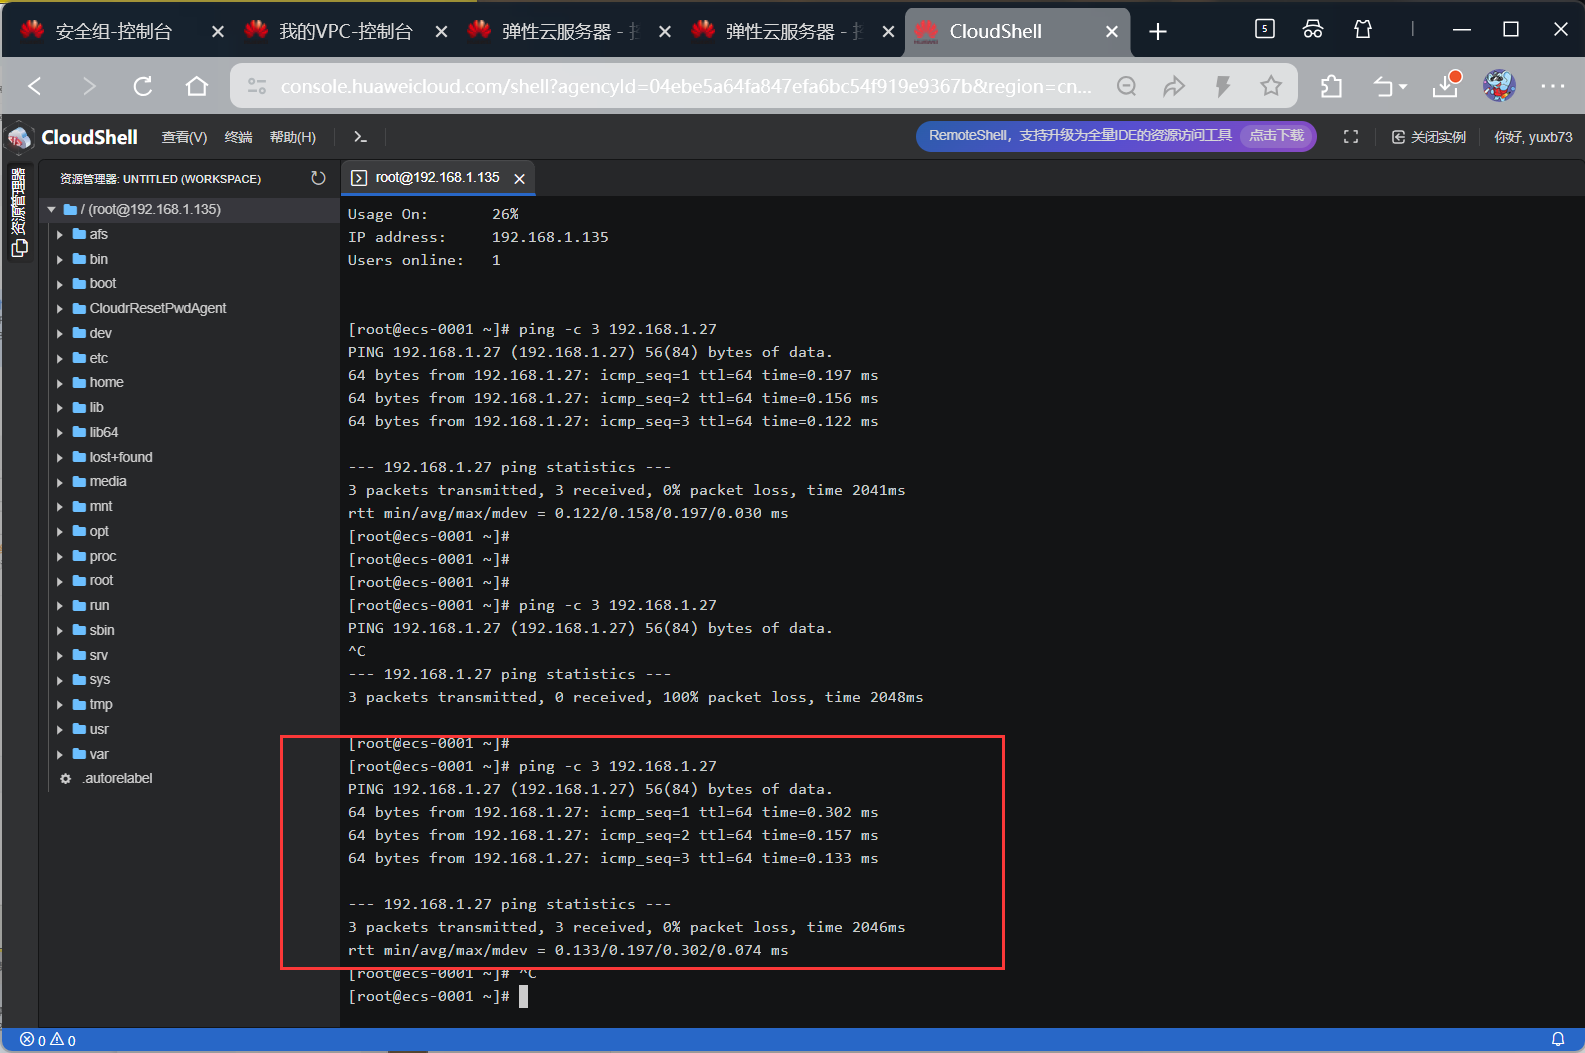Click the 点击下载 button
The width and height of the screenshot is (1585, 1053).
pos(1277,136)
